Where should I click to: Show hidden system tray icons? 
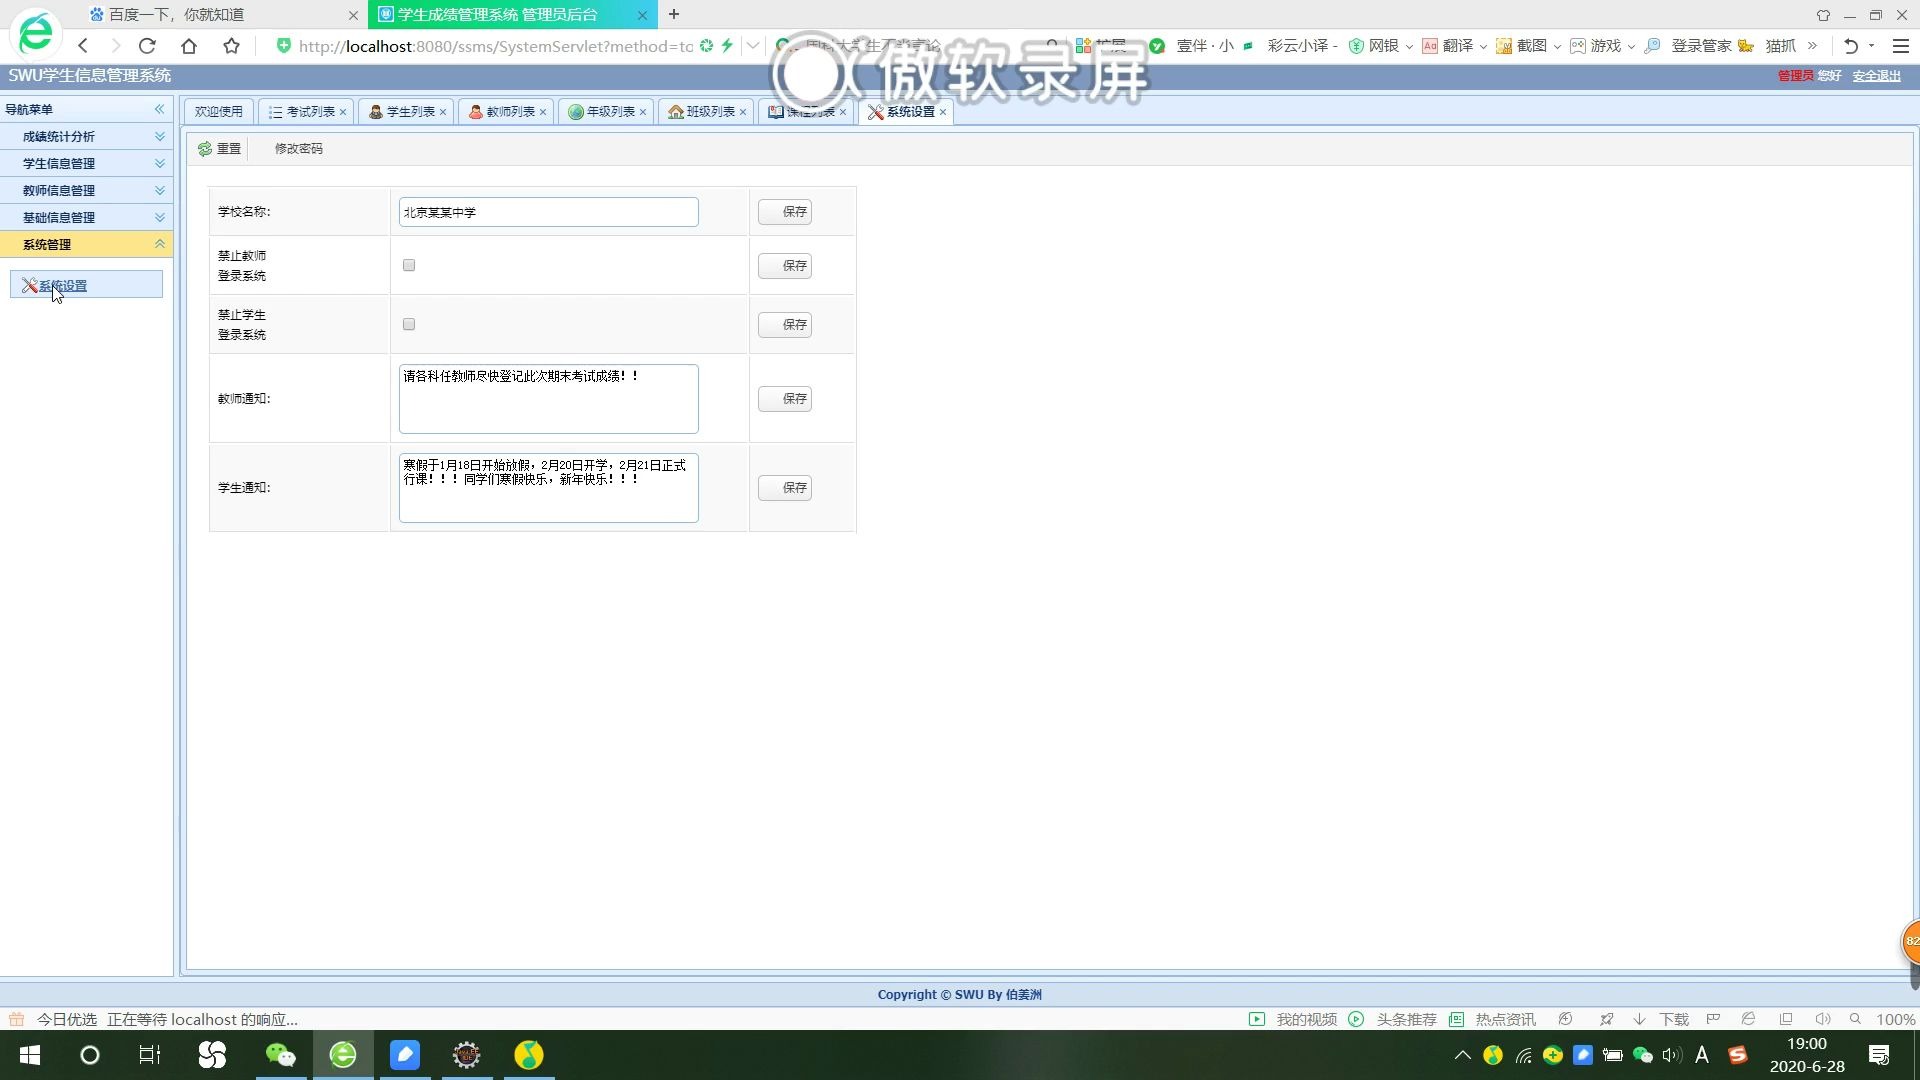pos(1462,1055)
